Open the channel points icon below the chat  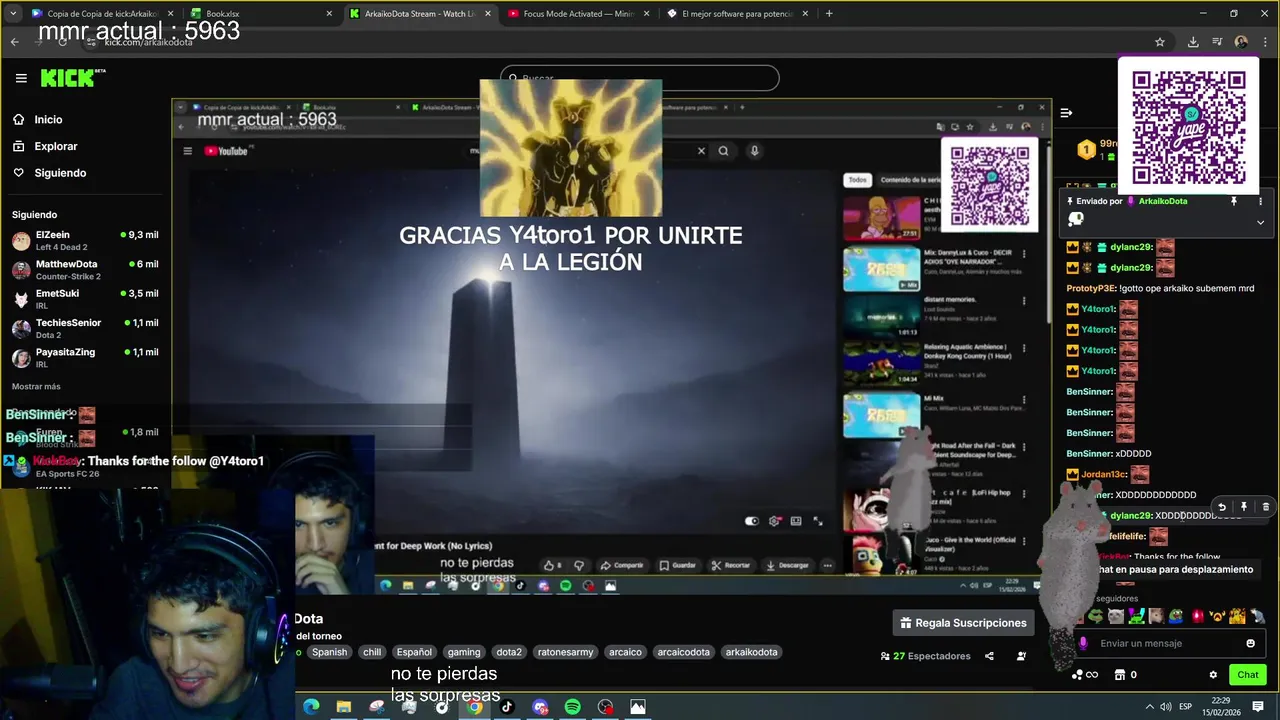click(x=1084, y=675)
